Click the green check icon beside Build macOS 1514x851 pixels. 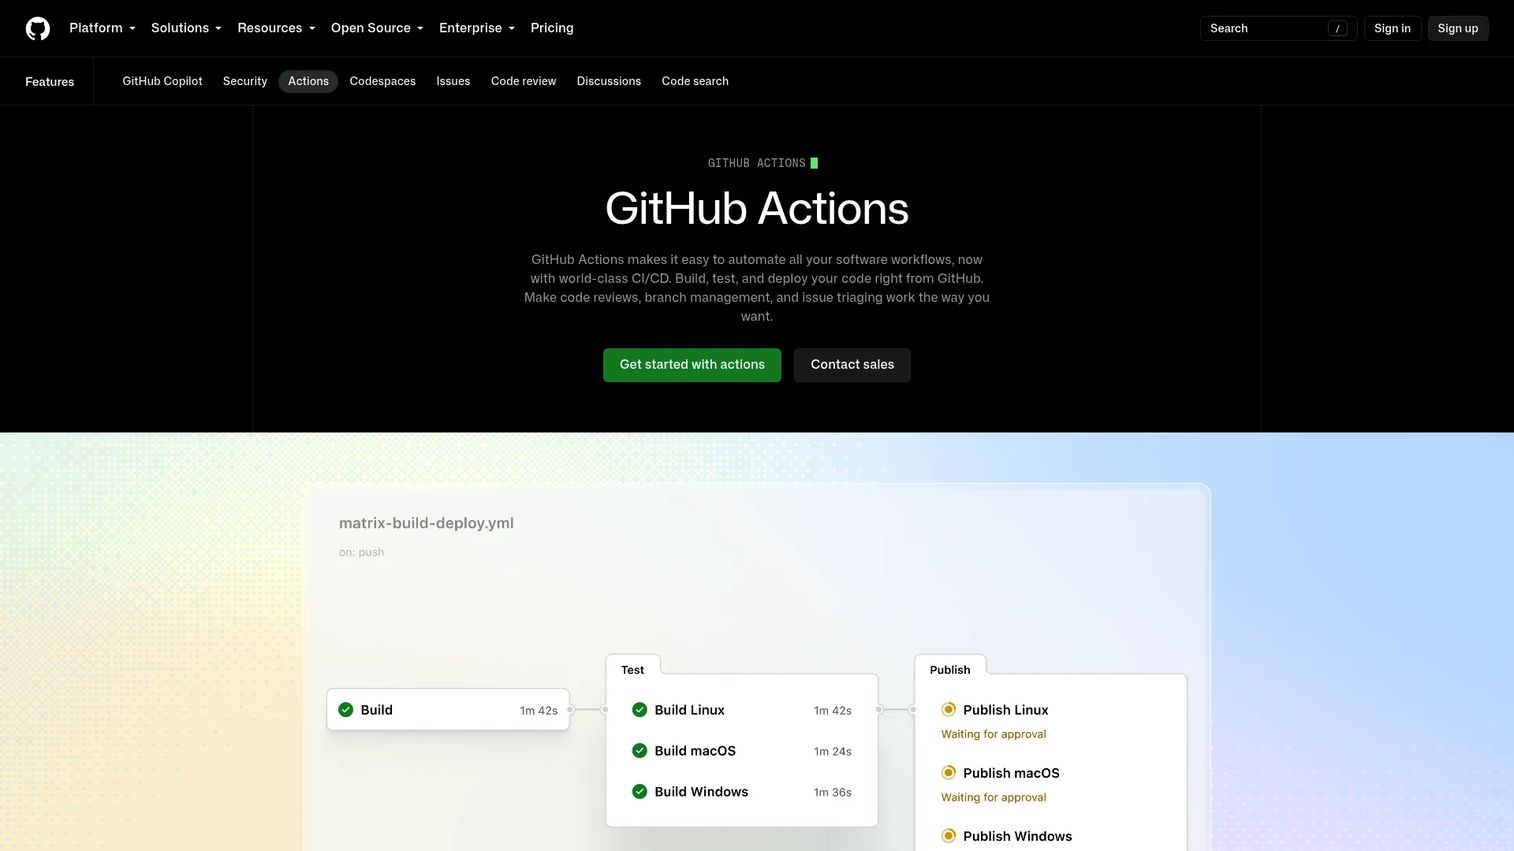click(x=640, y=751)
